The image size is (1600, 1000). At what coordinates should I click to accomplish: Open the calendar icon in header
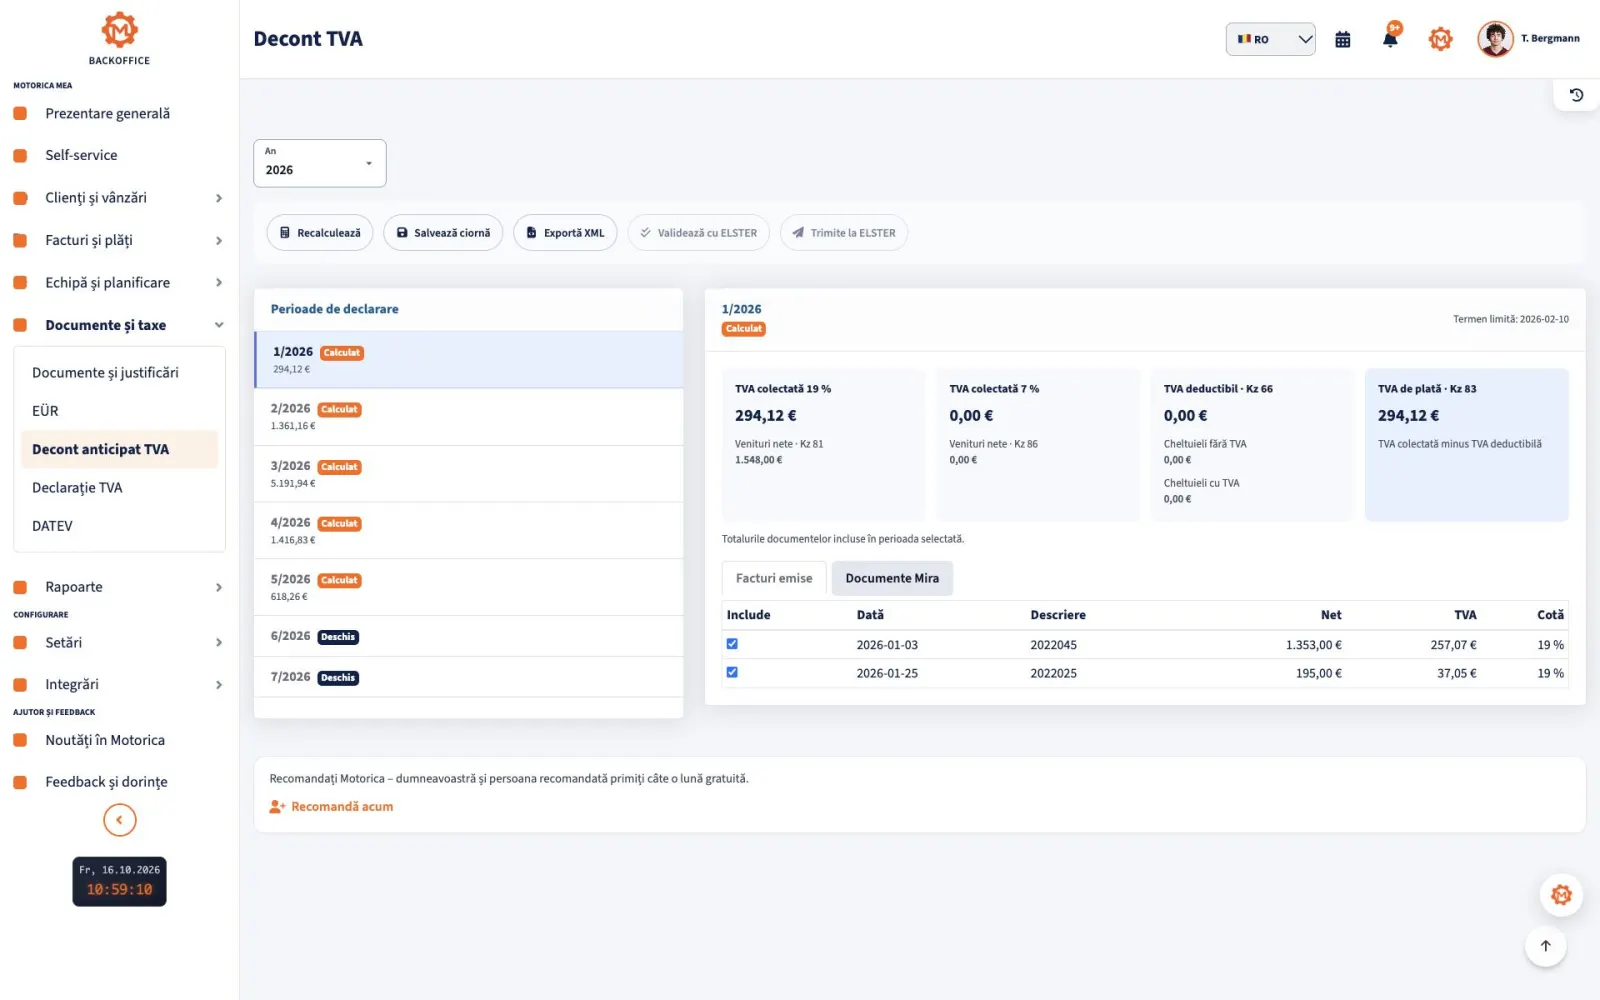pyautogui.click(x=1342, y=39)
